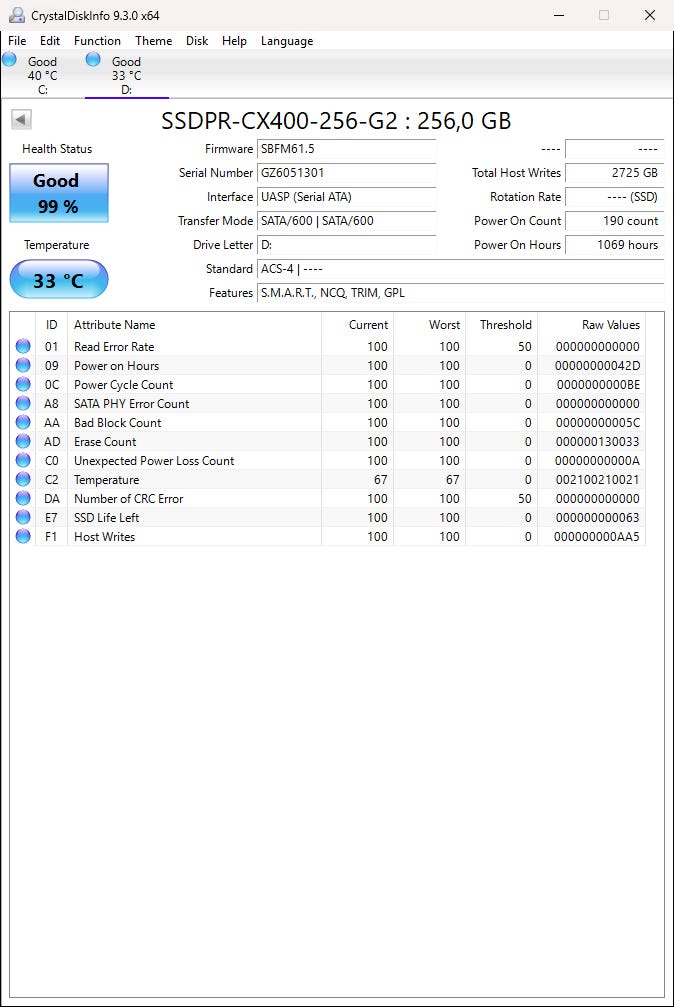This screenshot has height=1007, width=674.
Task: Select the Power Cycle Count attribute name
Action: click(x=123, y=385)
